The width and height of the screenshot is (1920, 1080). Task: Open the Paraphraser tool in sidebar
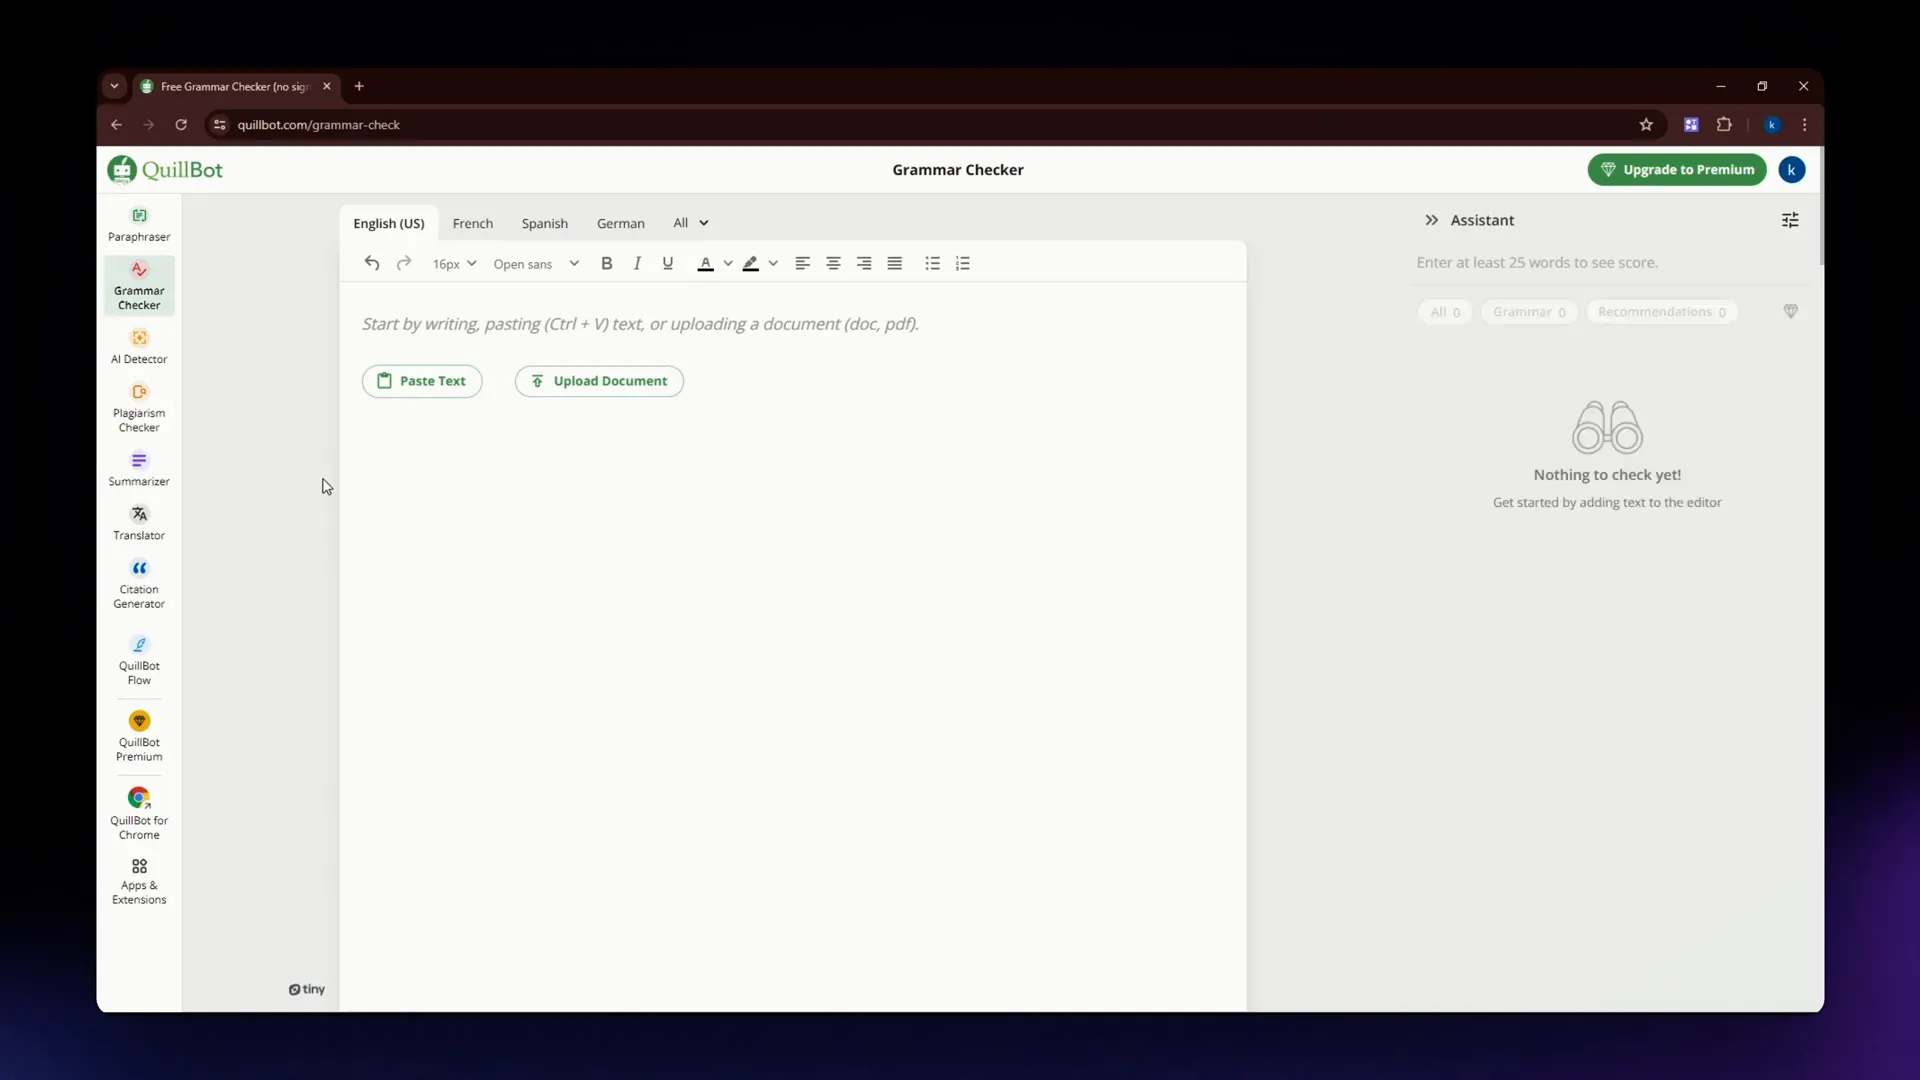pyautogui.click(x=139, y=225)
